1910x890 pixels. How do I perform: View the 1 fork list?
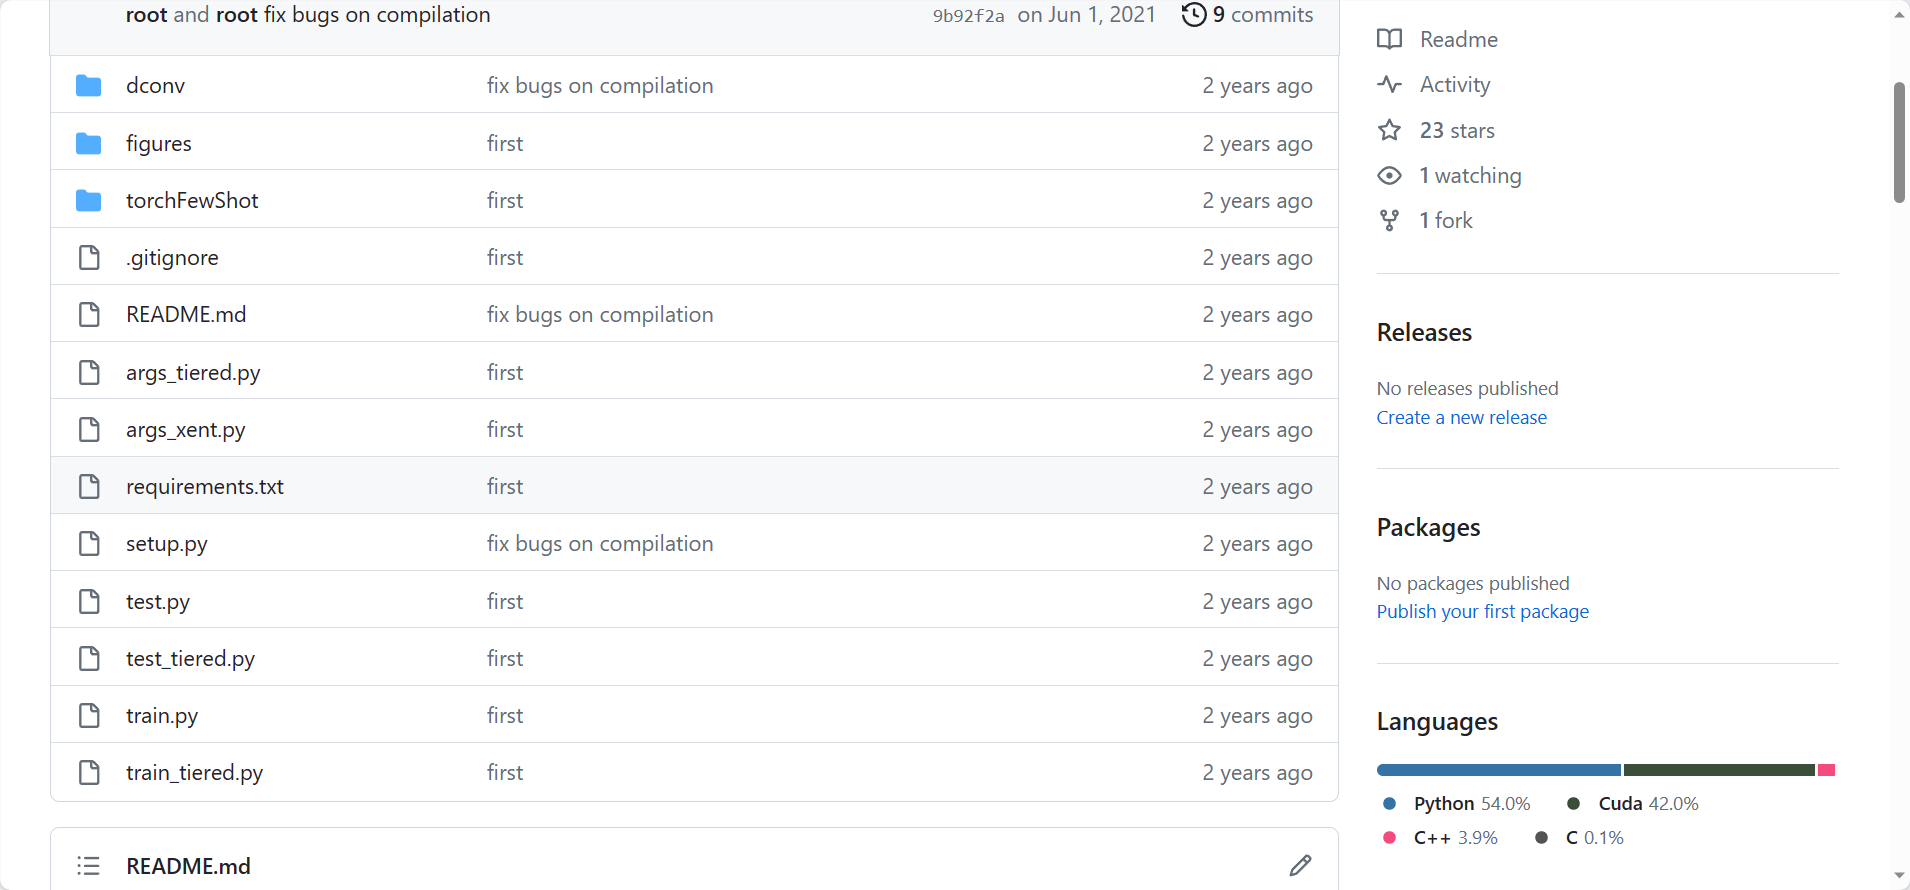pos(1446,221)
